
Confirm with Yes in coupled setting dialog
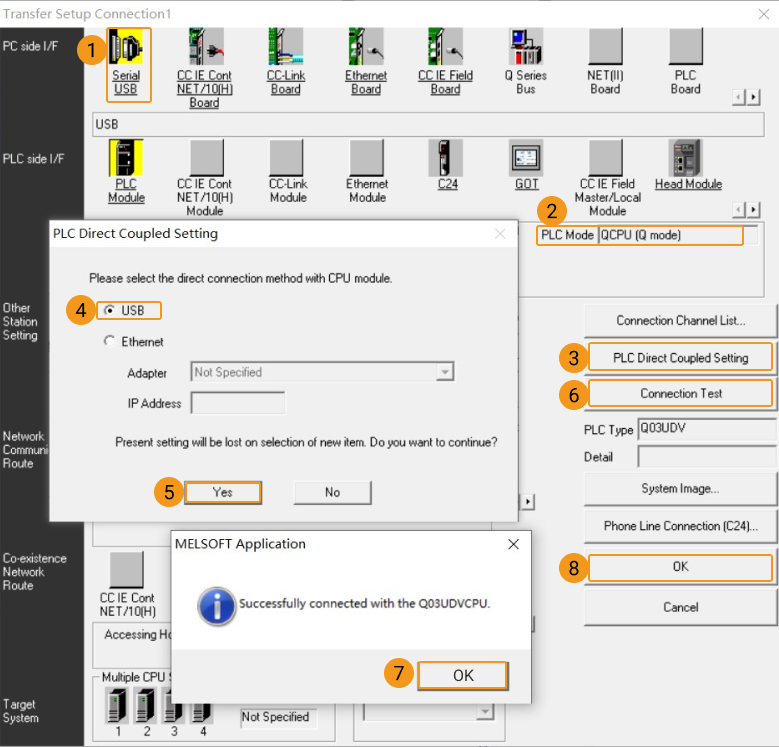222,492
